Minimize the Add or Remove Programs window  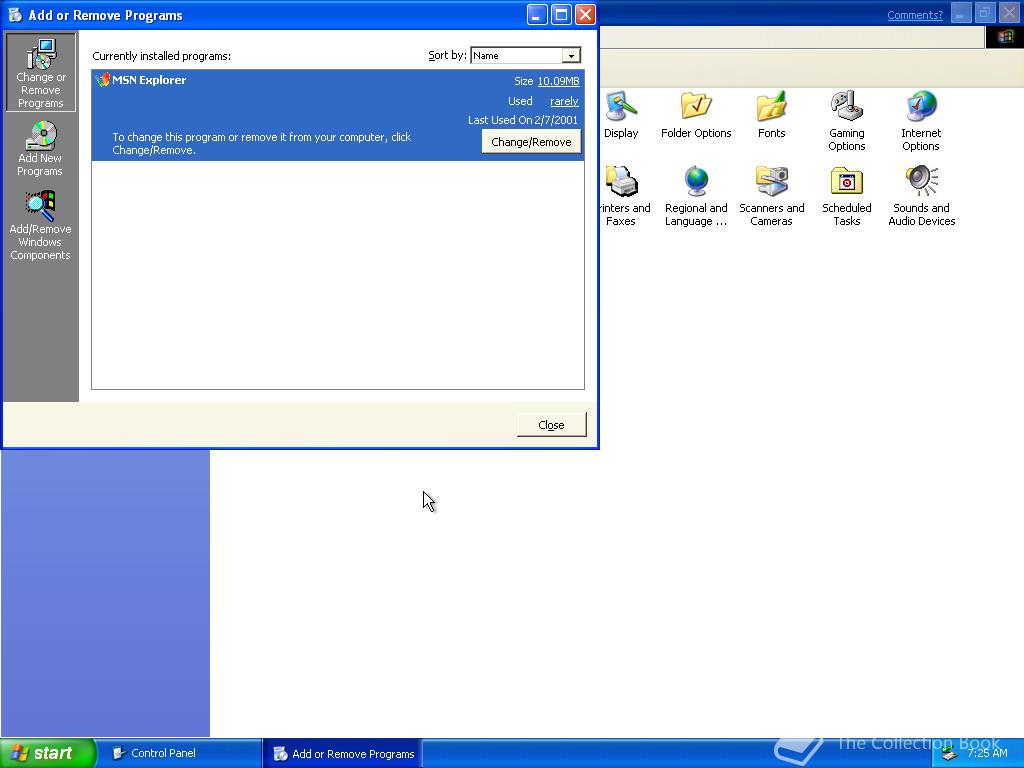pyautogui.click(x=537, y=14)
